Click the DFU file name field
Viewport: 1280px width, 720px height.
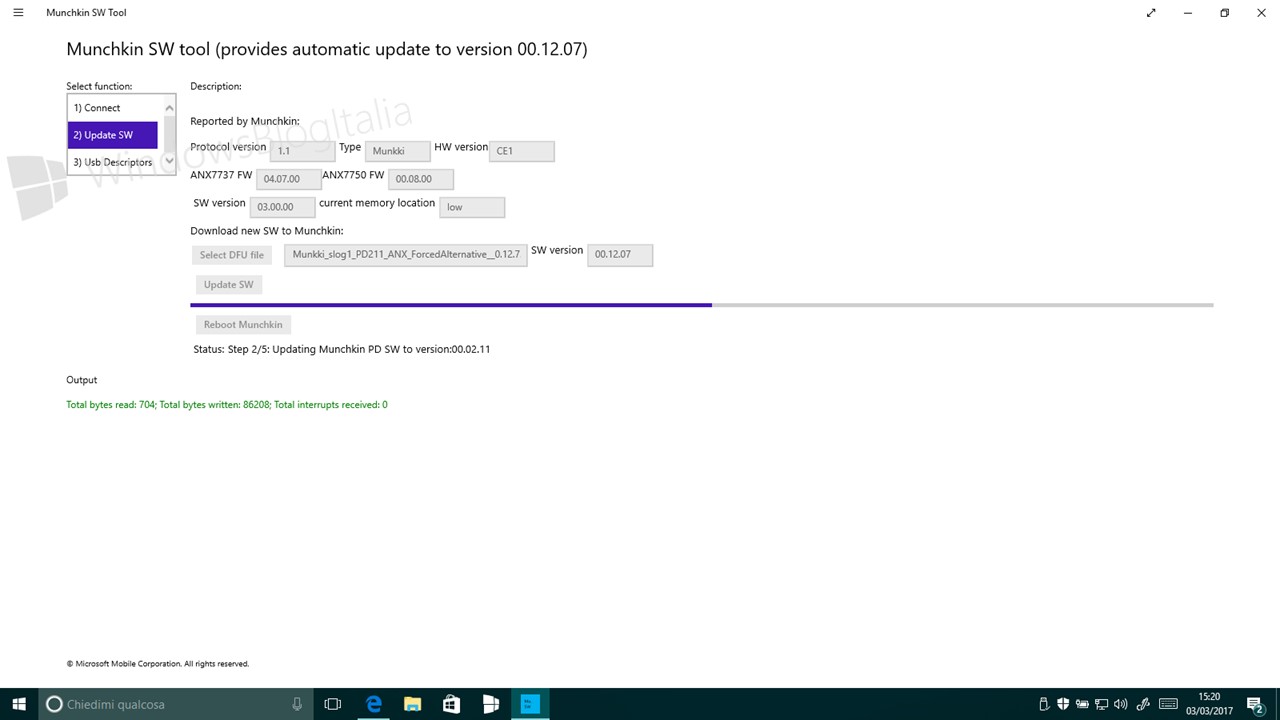coord(406,255)
